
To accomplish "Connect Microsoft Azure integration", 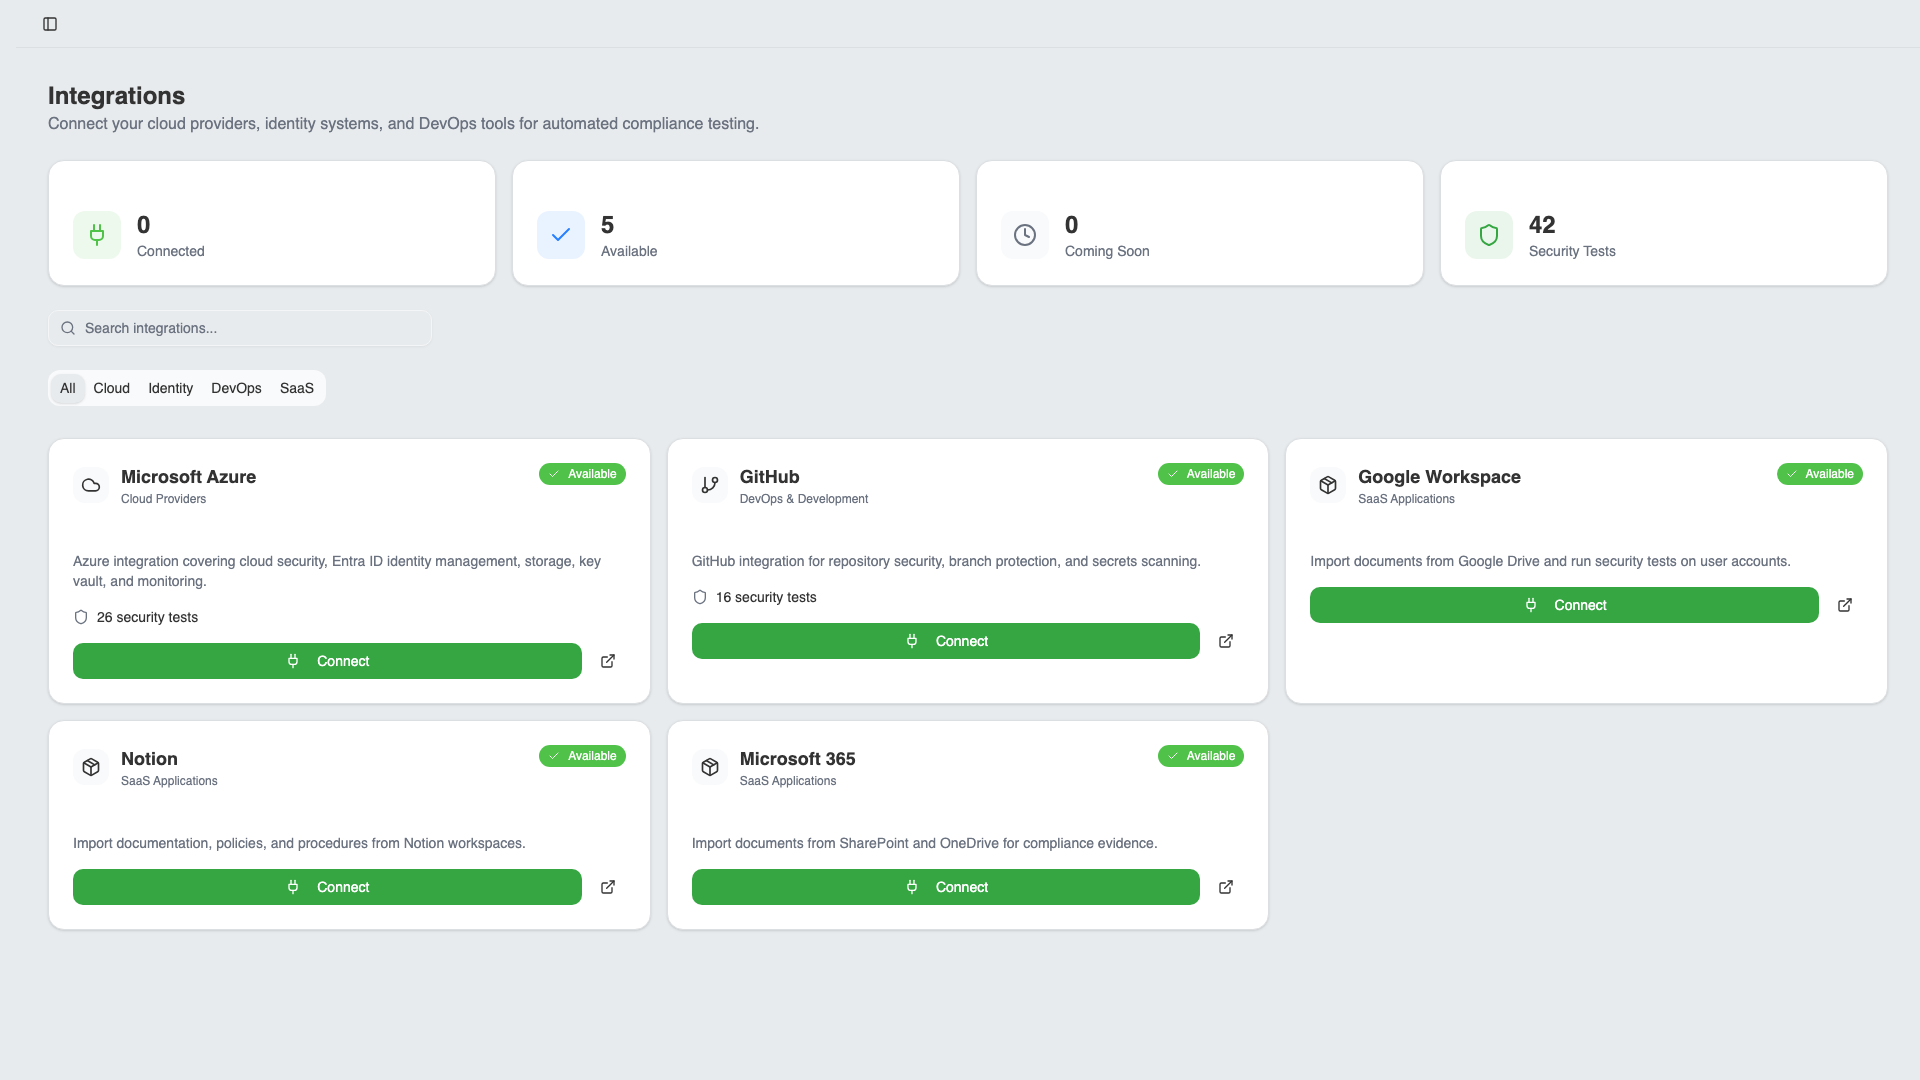I will [x=327, y=661].
